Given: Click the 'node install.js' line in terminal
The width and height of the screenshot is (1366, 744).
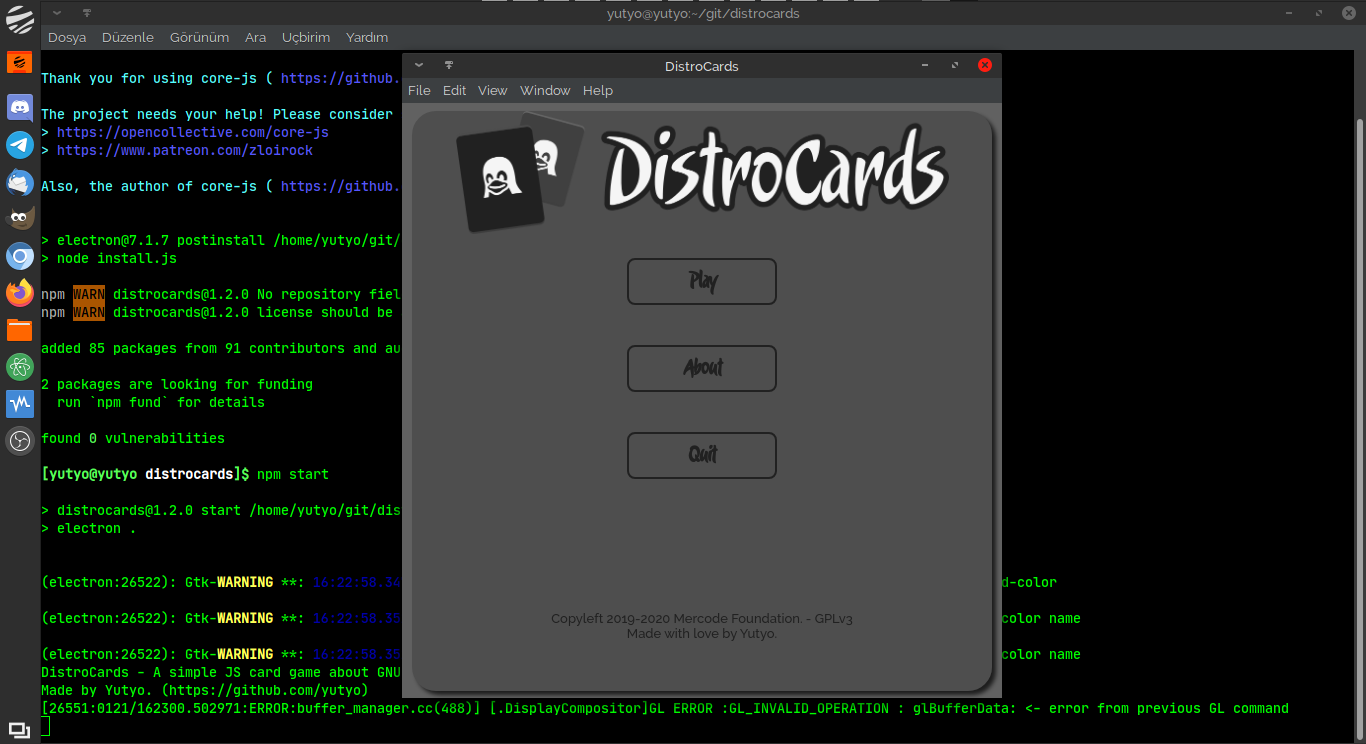Looking at the screenshot, I should pos(109,258).
